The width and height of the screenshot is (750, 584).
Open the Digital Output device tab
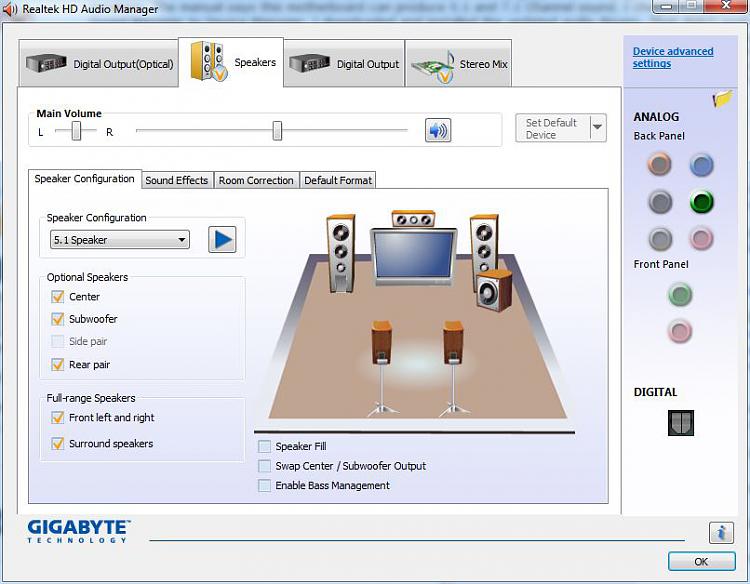(344, 64)
